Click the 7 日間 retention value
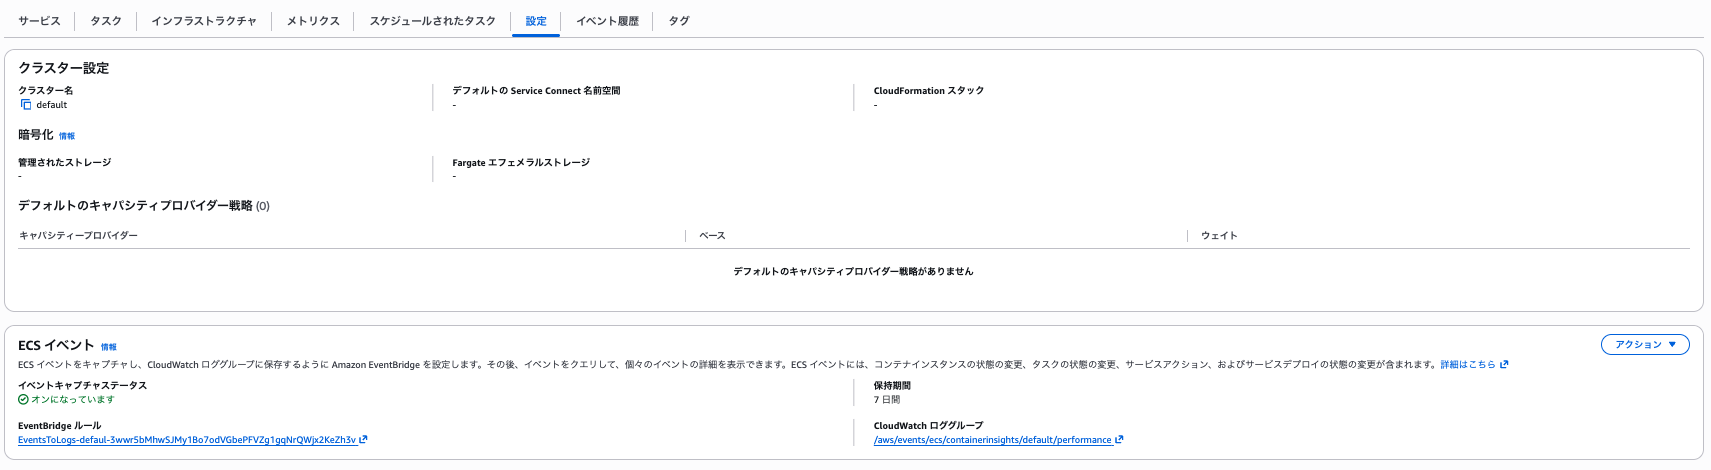This screenshot has width=1711, height=470. click(x=887, y=400)
